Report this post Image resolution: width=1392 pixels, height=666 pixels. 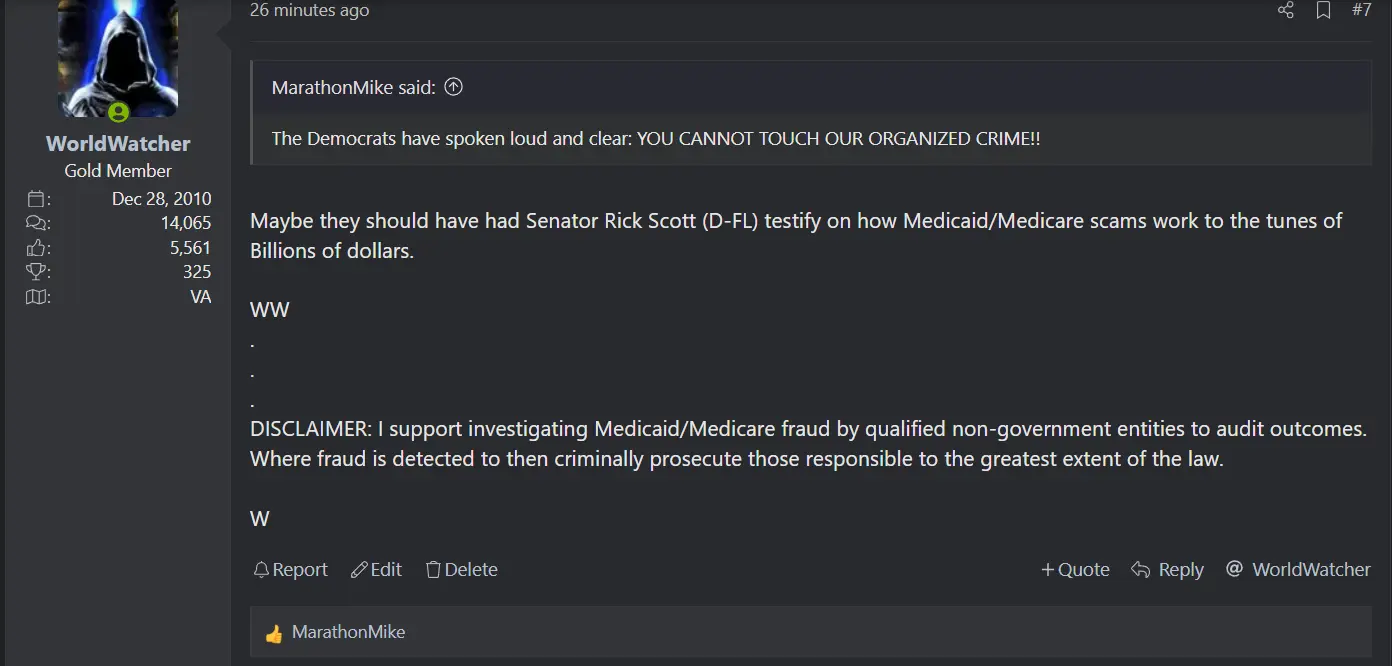[x=290, y=570]
